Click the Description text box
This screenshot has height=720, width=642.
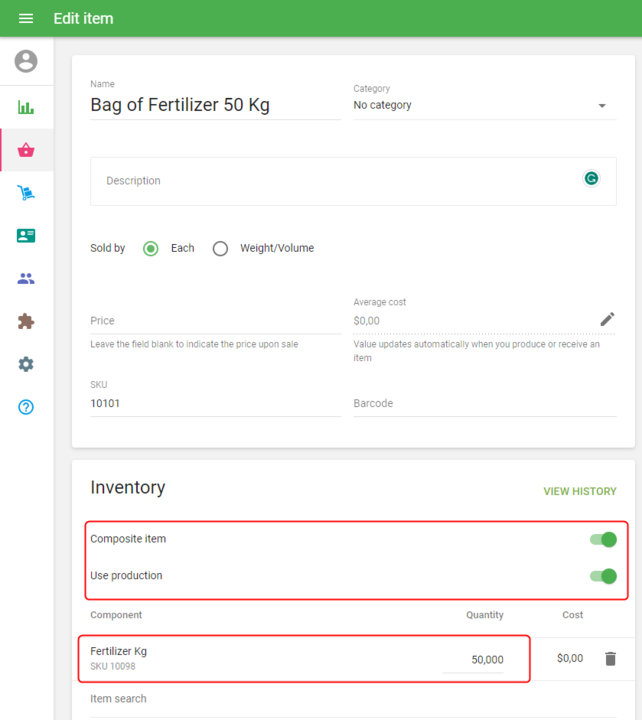(340, 181)
